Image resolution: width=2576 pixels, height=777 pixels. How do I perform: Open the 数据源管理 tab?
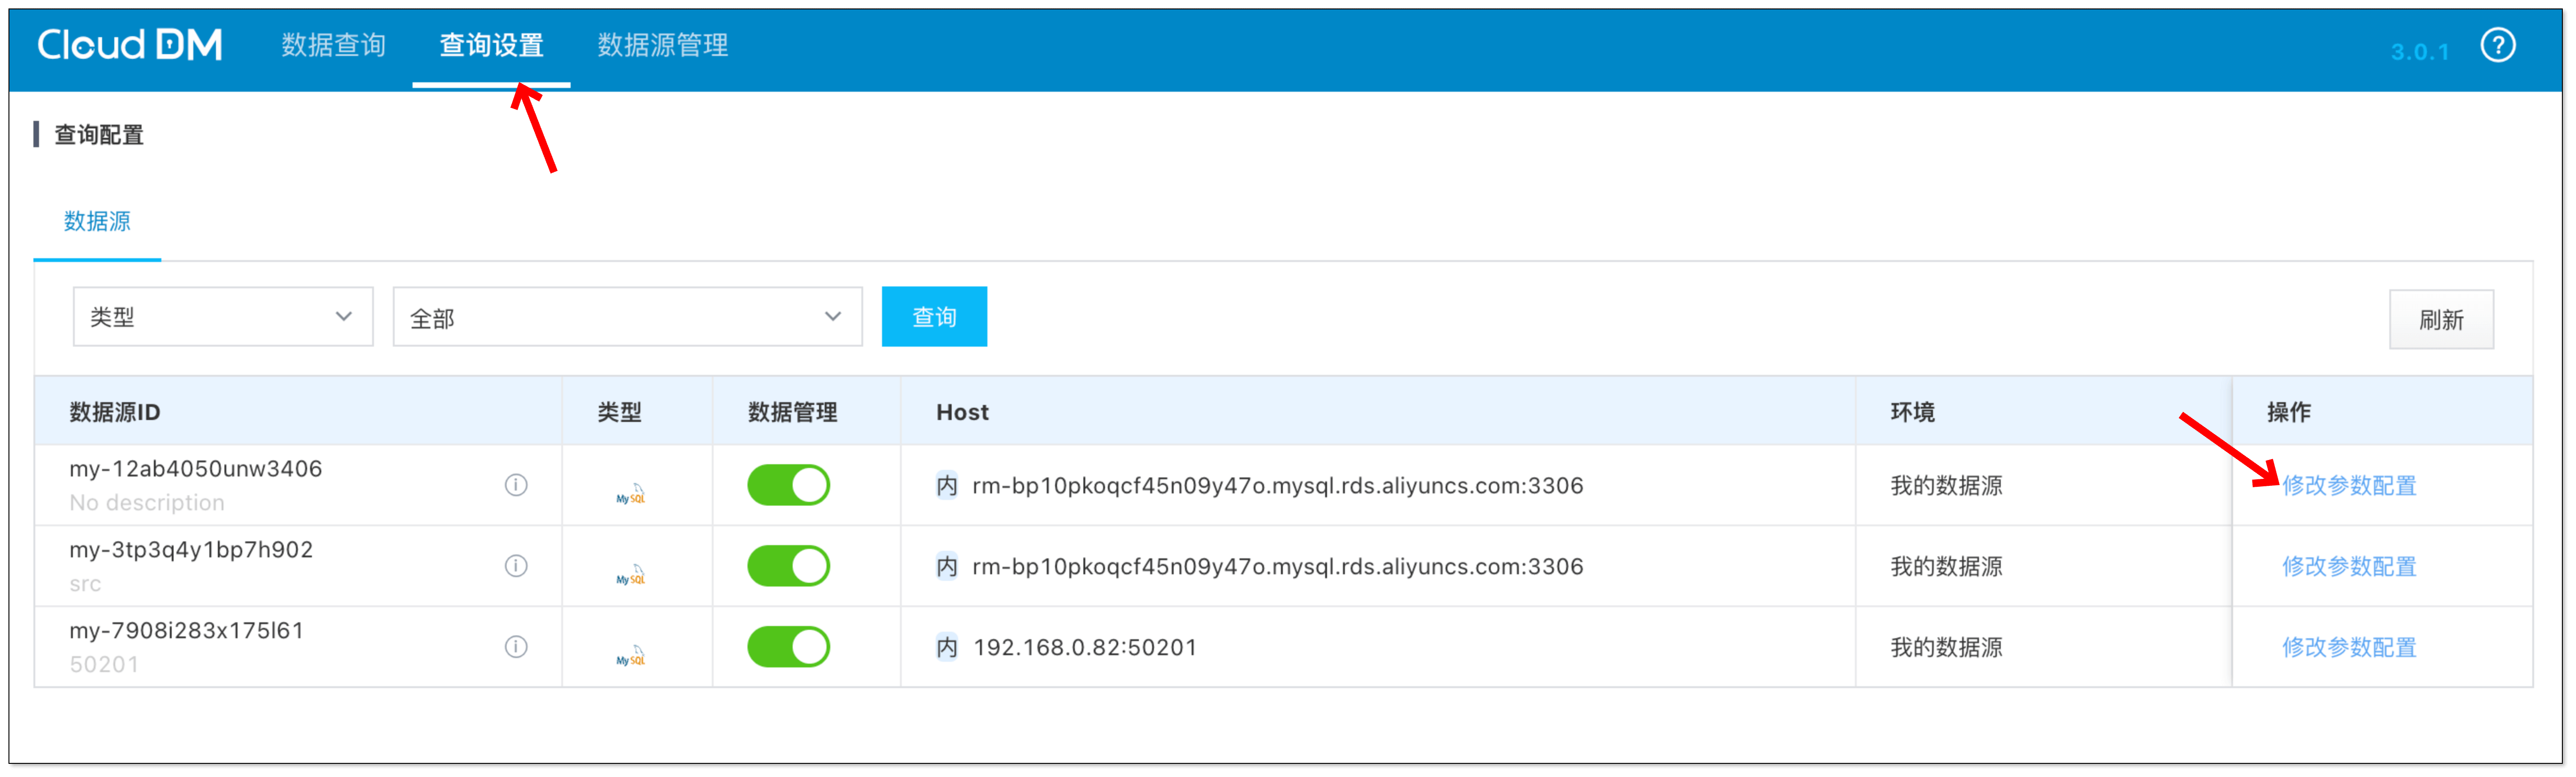pos(662,44)
